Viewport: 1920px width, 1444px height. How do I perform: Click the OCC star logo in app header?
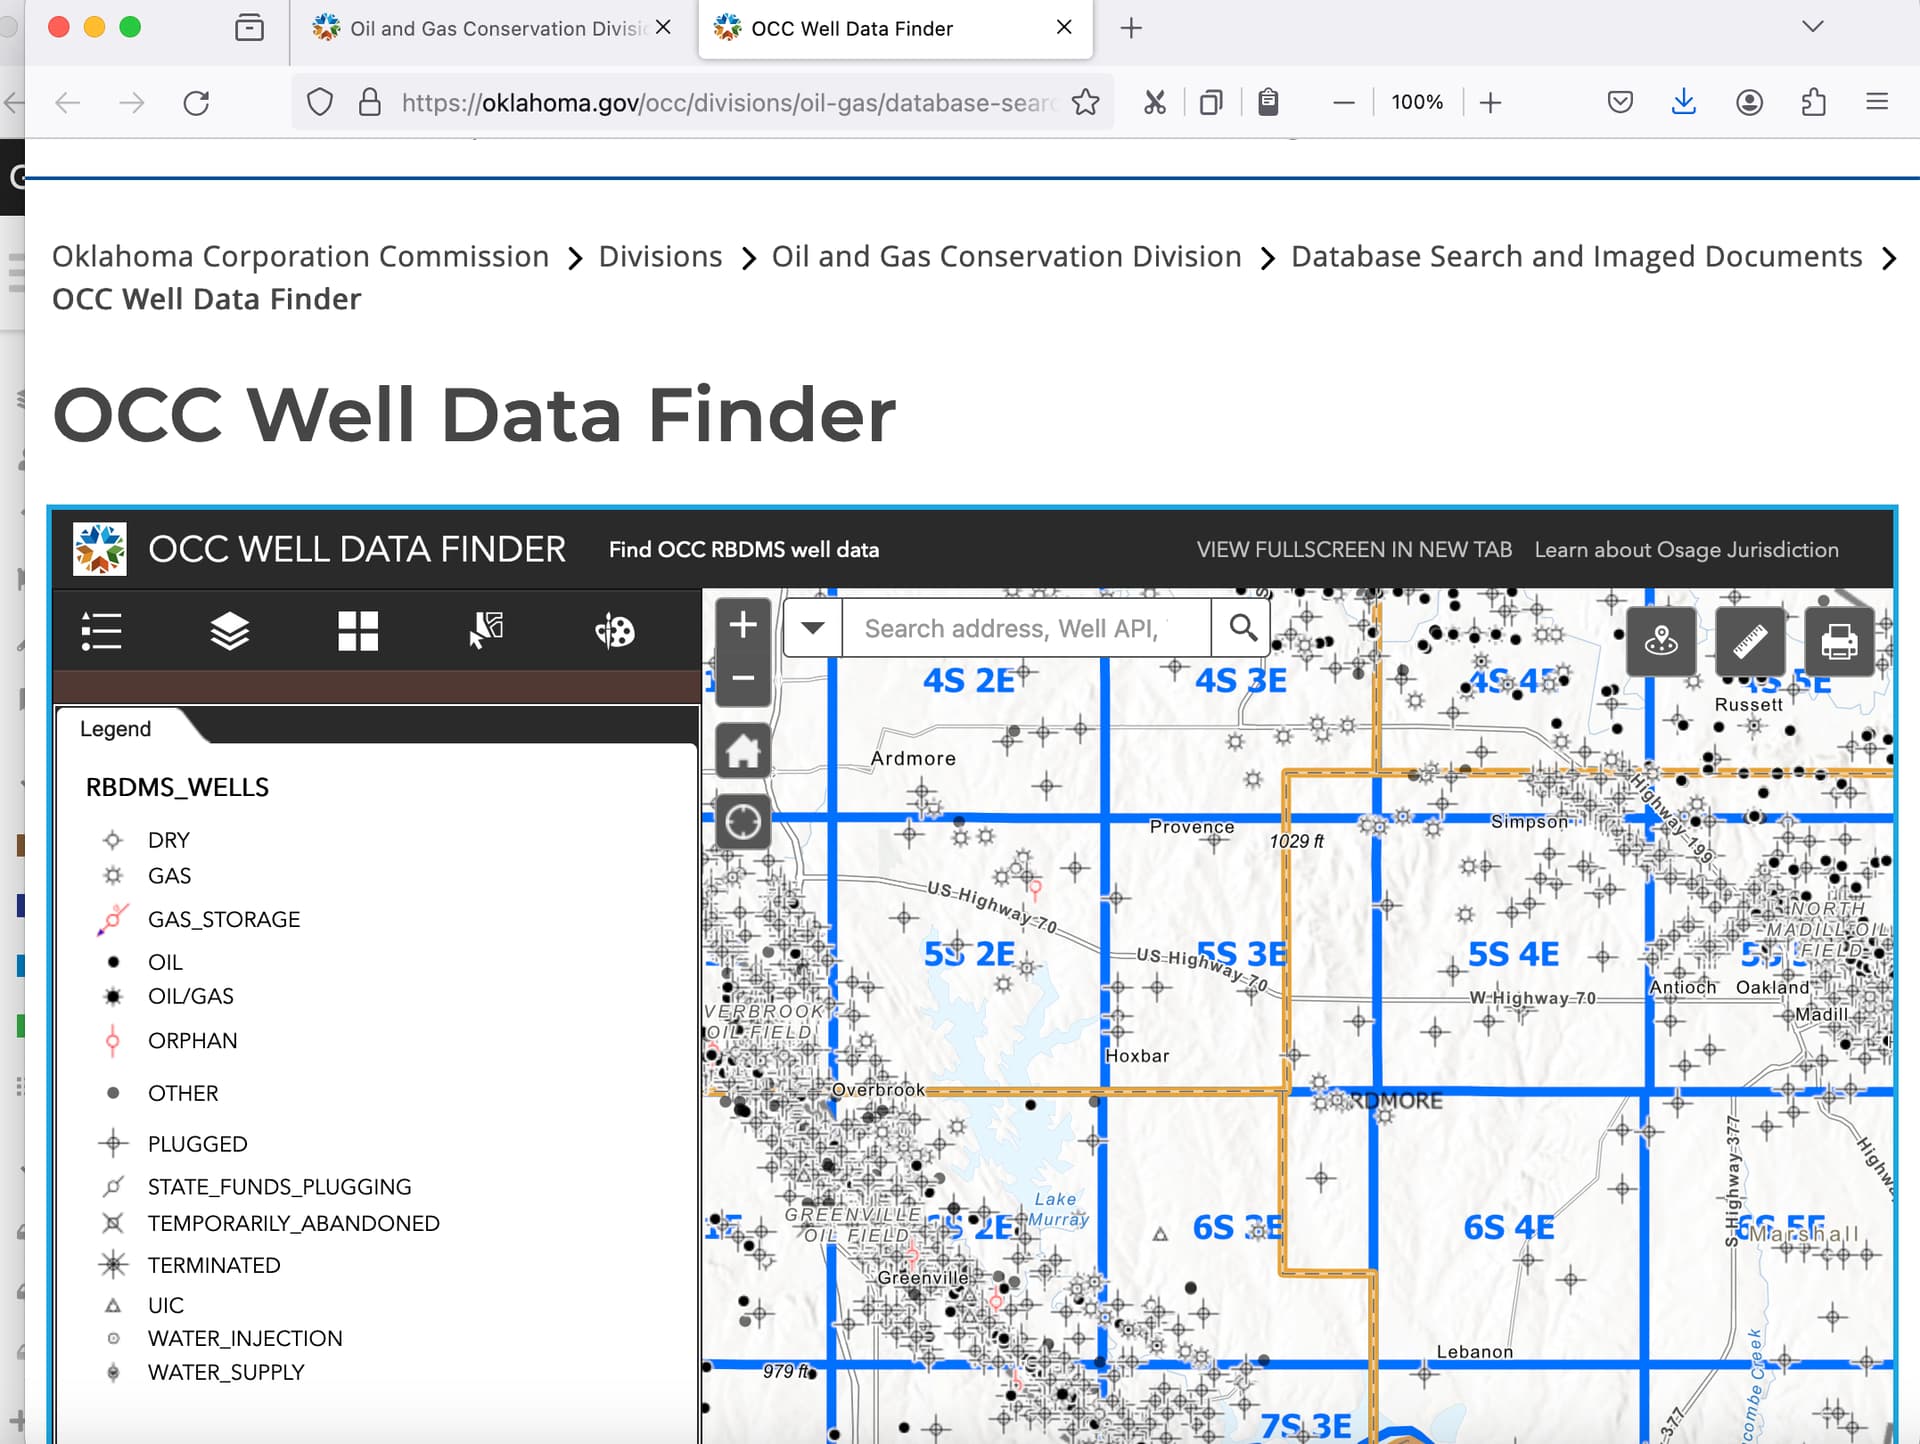tap(100, 549)
